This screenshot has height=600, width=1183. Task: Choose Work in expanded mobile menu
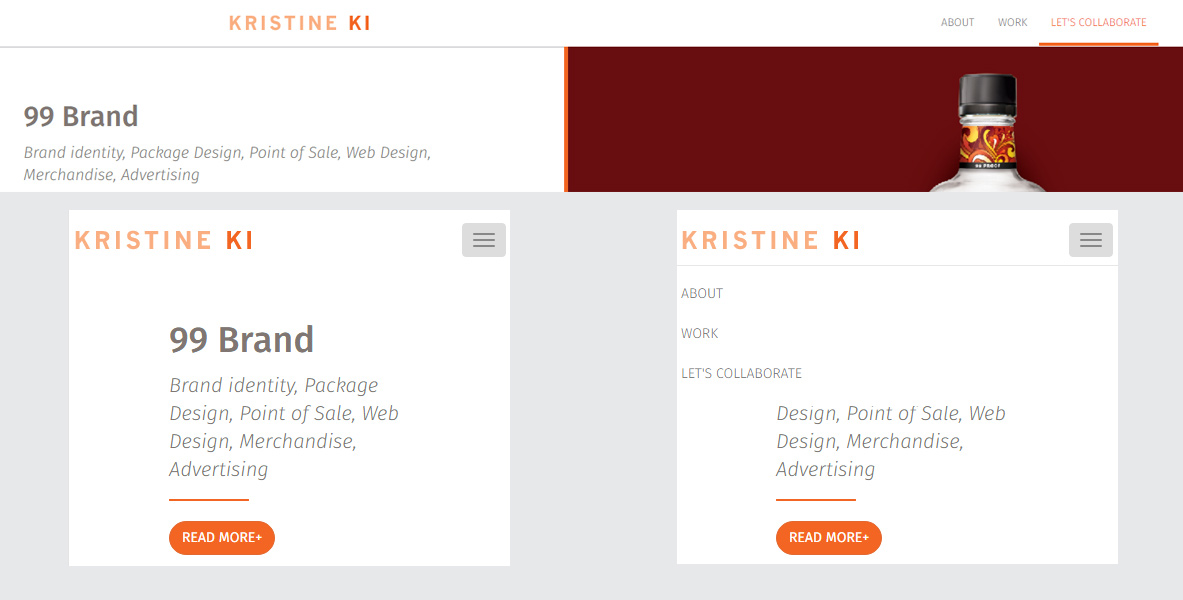point(700,333)
